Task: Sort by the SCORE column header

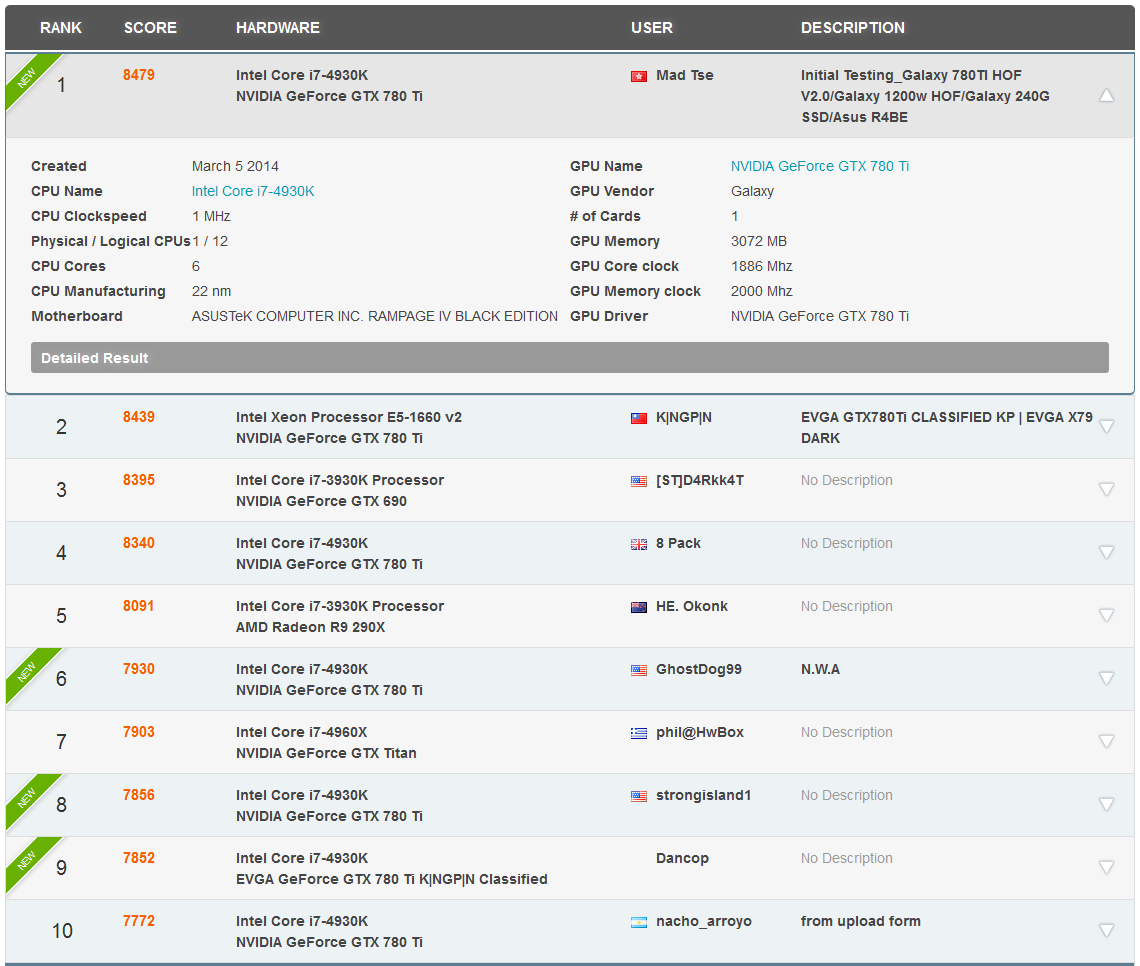Action: click(x=150, y=28)
